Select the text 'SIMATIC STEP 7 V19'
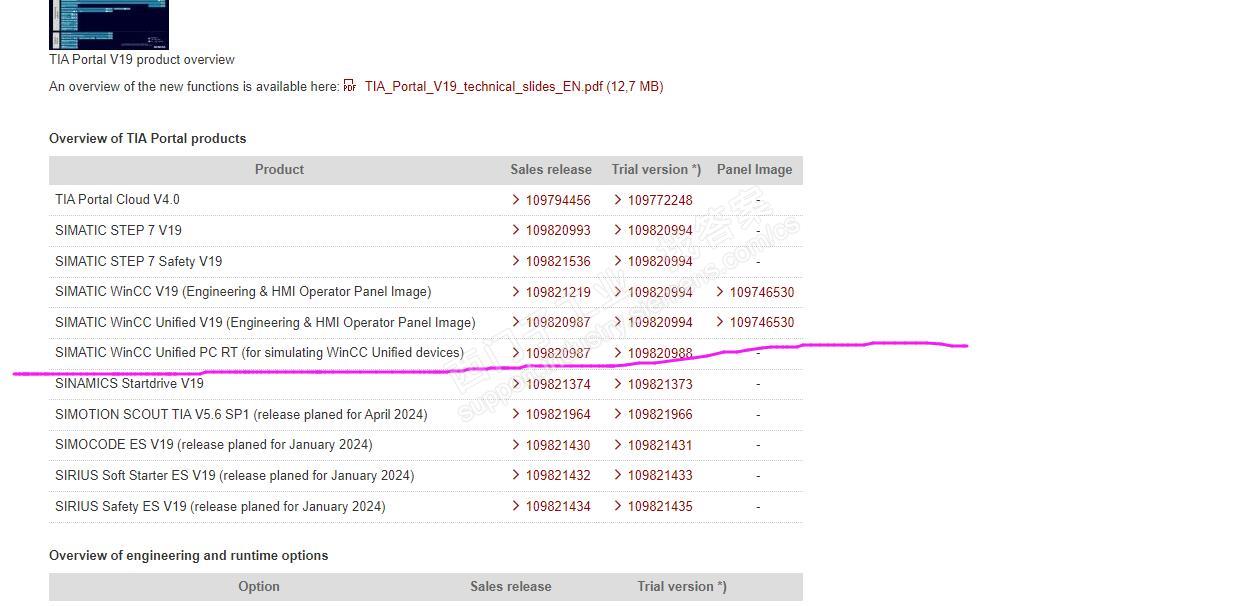The height and width of the screenshot is (606, 1237). [x=118, y=230]
